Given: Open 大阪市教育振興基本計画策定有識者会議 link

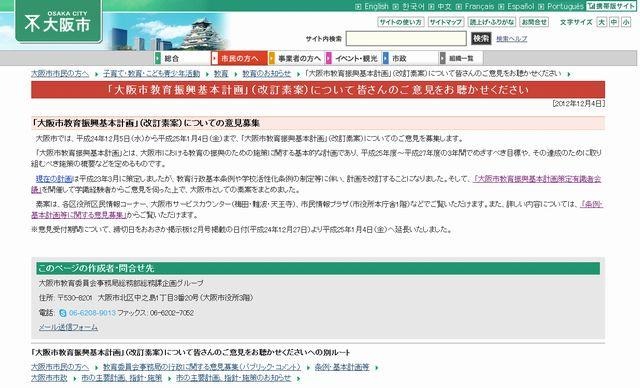Looking at the screenshot, I should coord(537,179).
